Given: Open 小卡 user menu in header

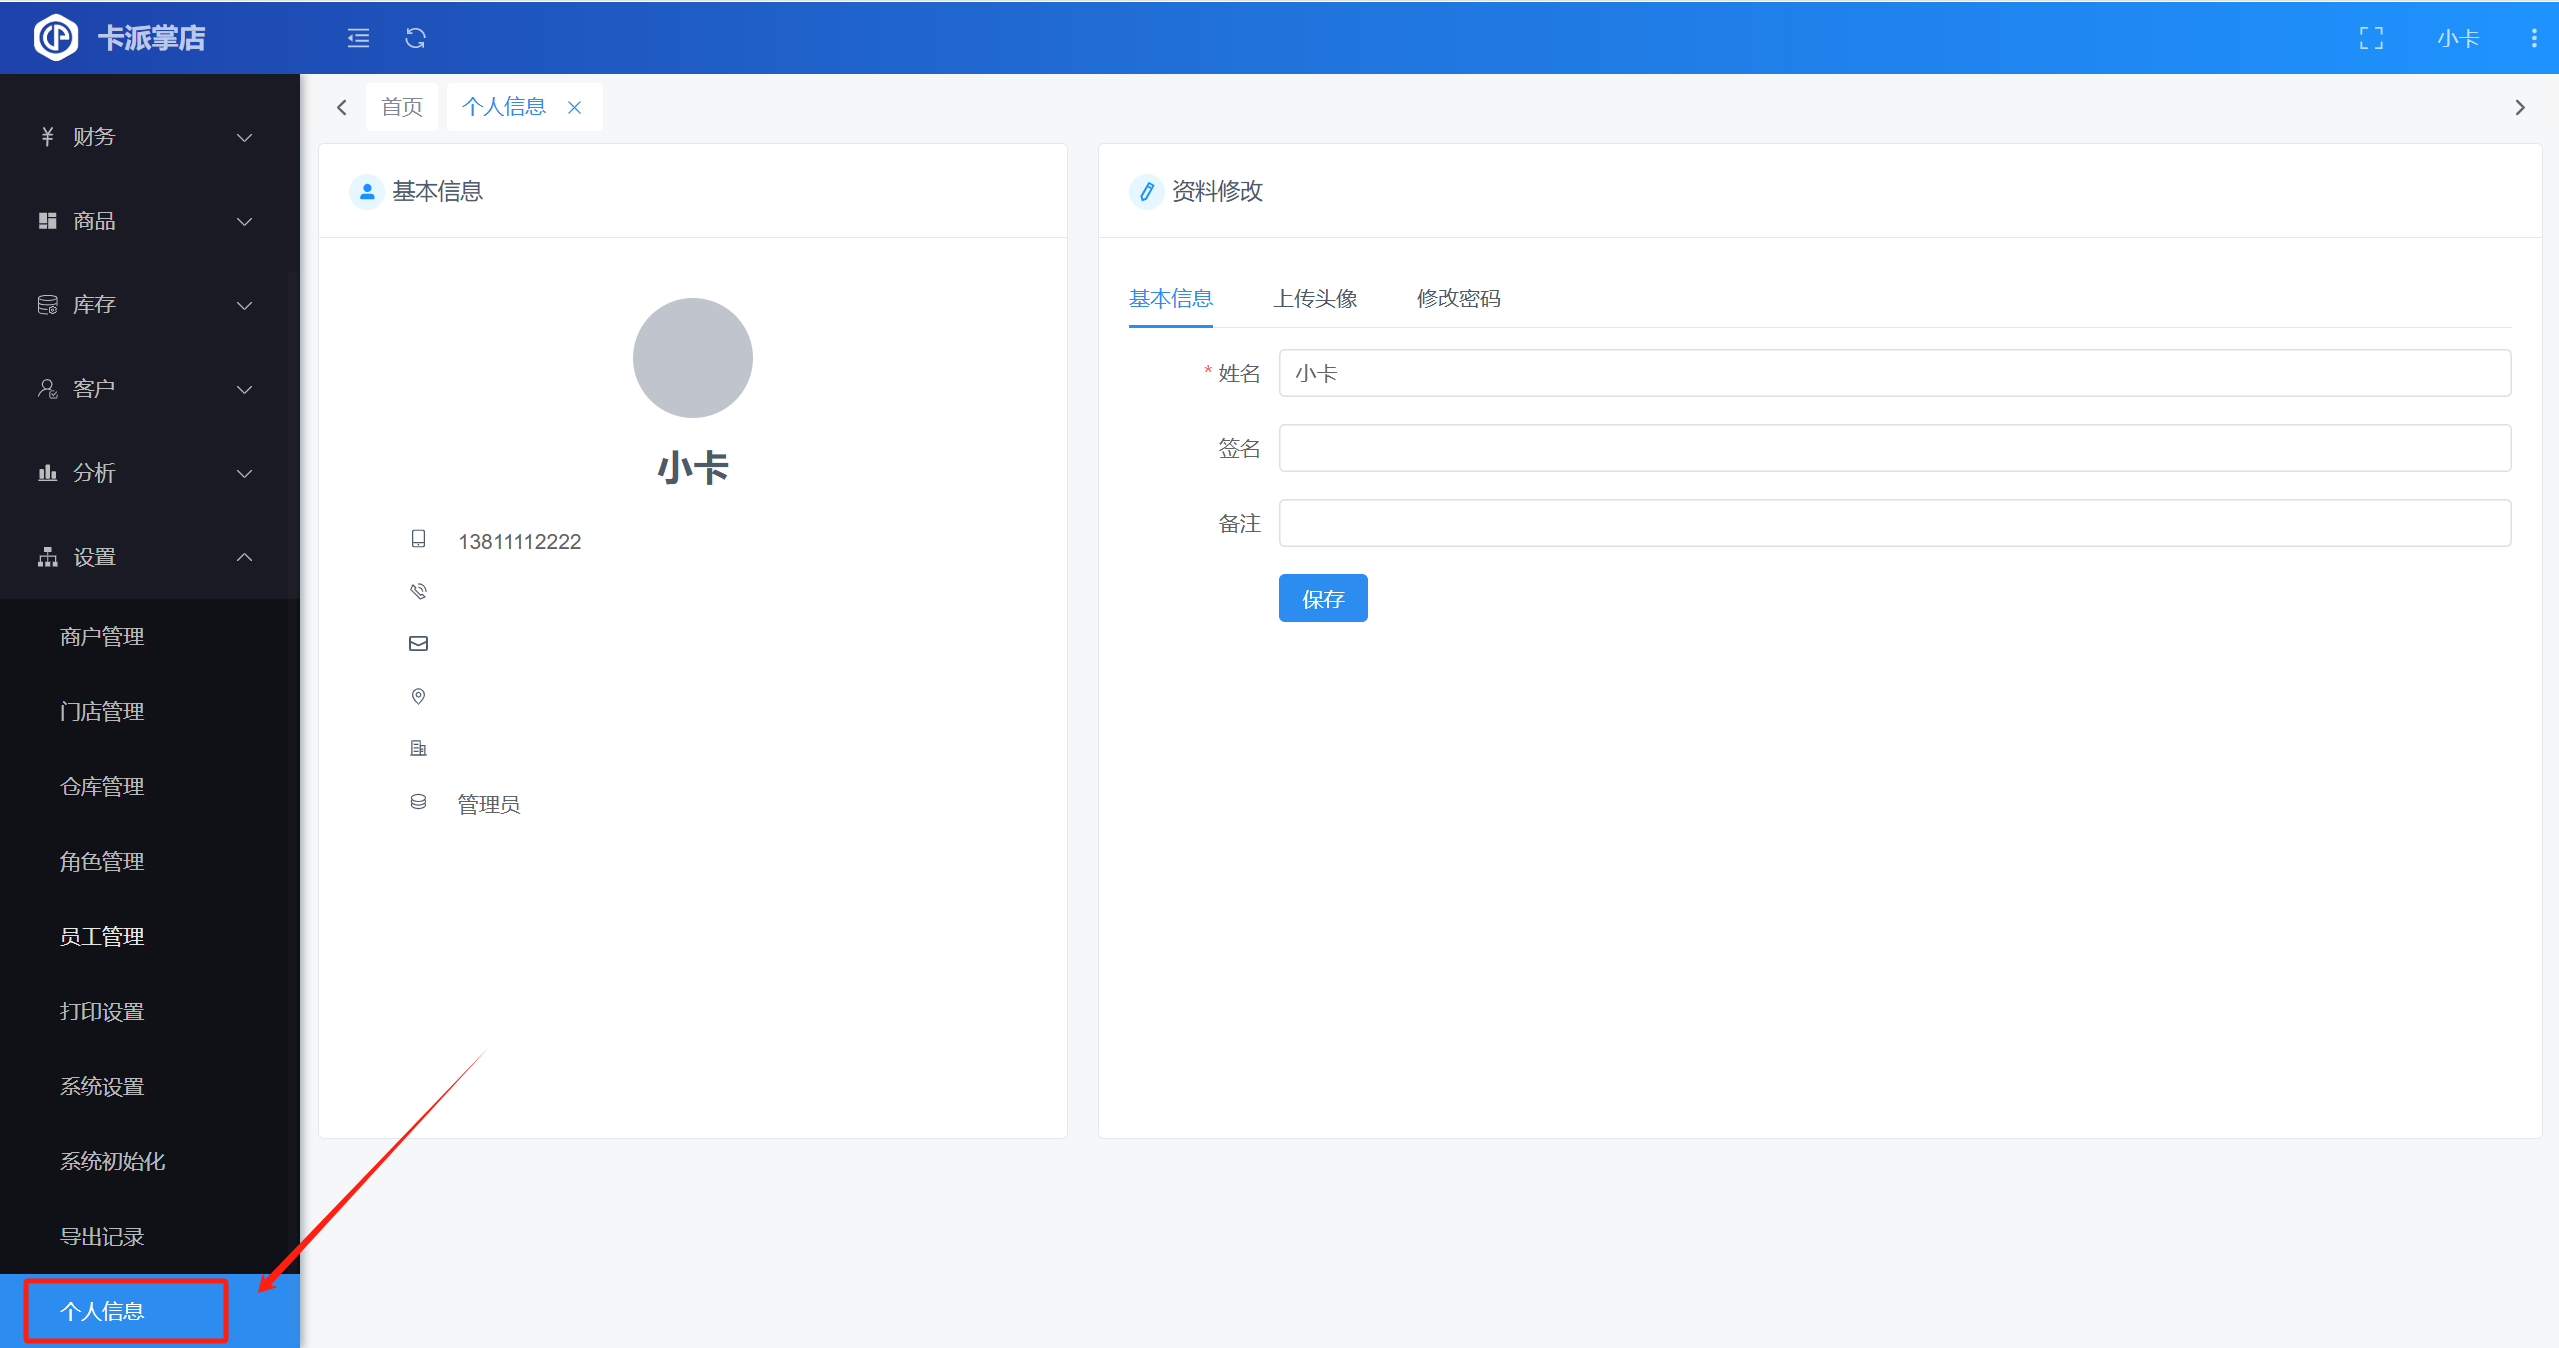Looking at the screenshot, I should (x=2457, y=38).
